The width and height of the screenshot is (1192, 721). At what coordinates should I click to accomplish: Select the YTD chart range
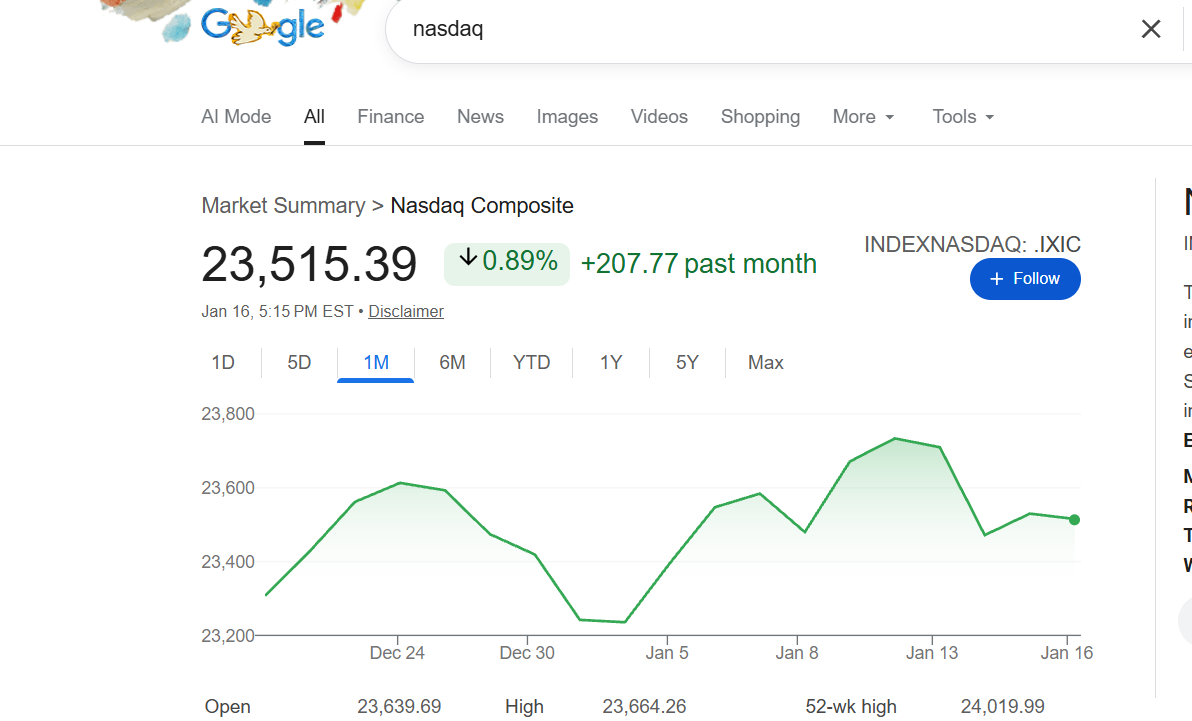tap(531, 362)
